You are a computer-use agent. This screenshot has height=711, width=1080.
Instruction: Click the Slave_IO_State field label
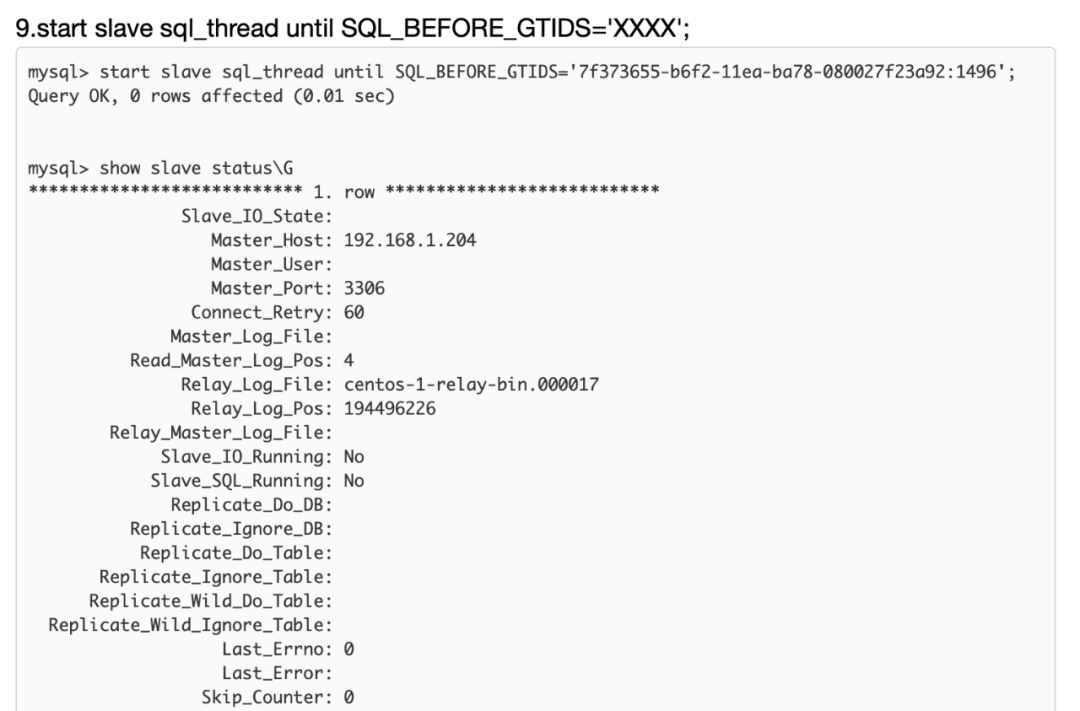256,216
